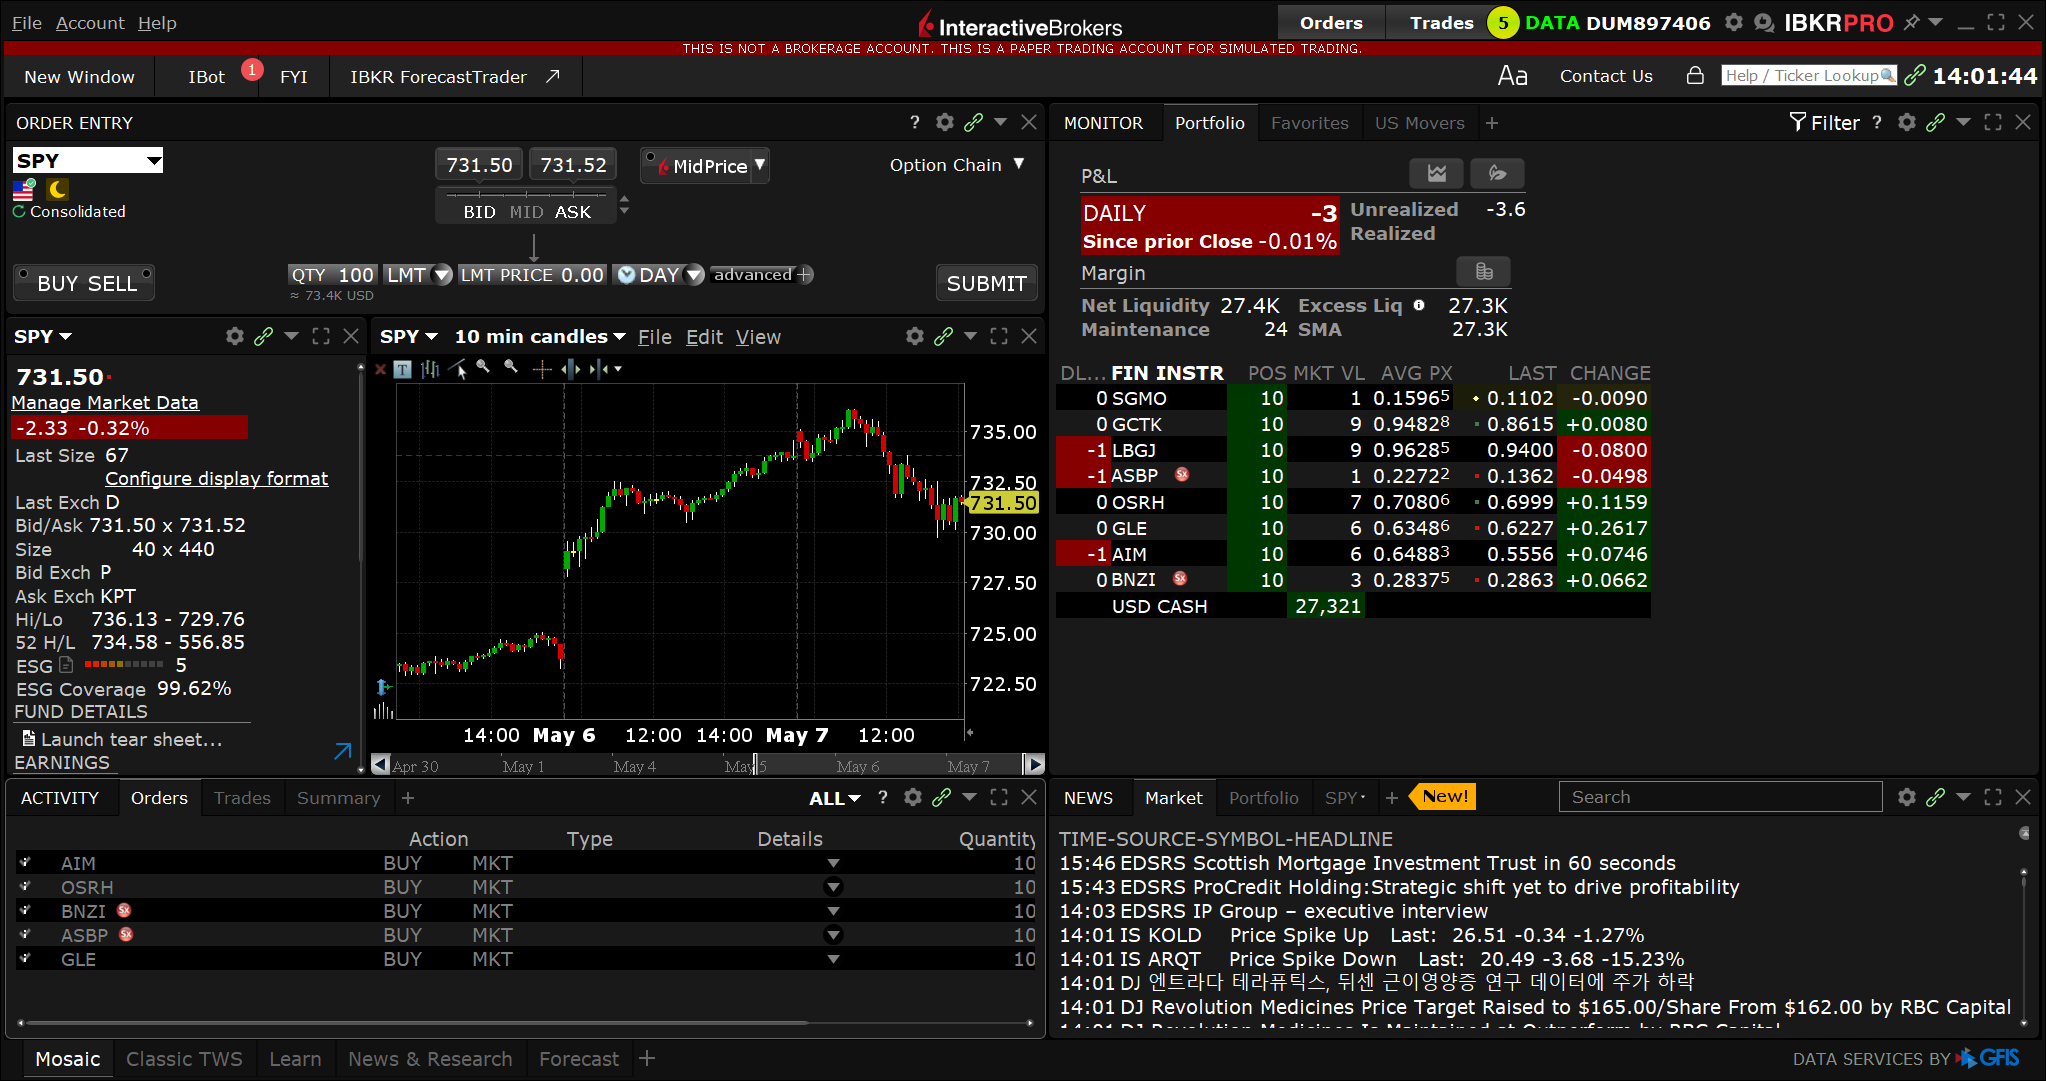Toggle the green link icon in Monitor panel
This screenshot has height=1081, width=2046.
click(1935, 122)
